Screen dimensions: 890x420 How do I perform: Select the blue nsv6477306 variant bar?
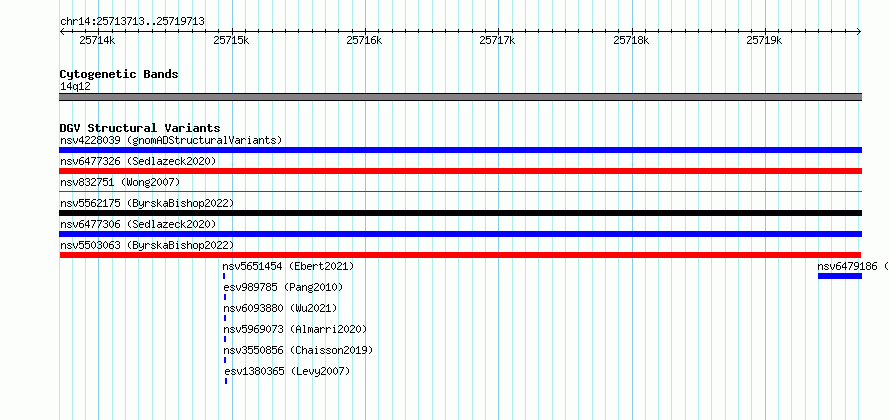pos(460,234)
